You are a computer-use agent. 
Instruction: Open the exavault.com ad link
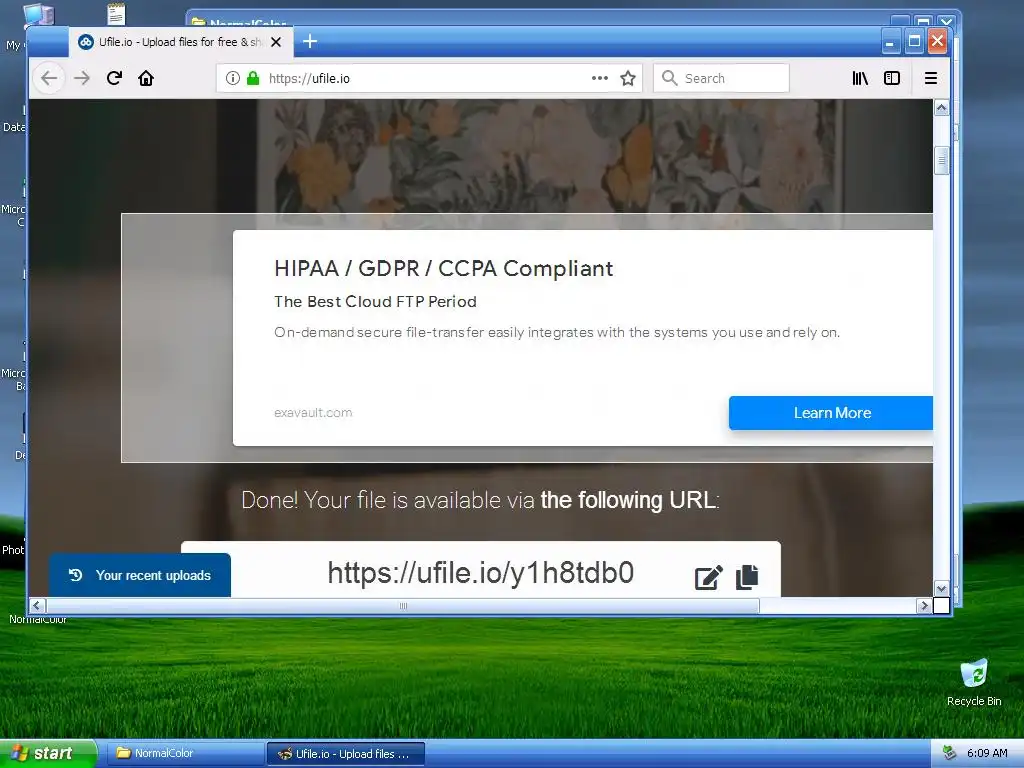313,413
